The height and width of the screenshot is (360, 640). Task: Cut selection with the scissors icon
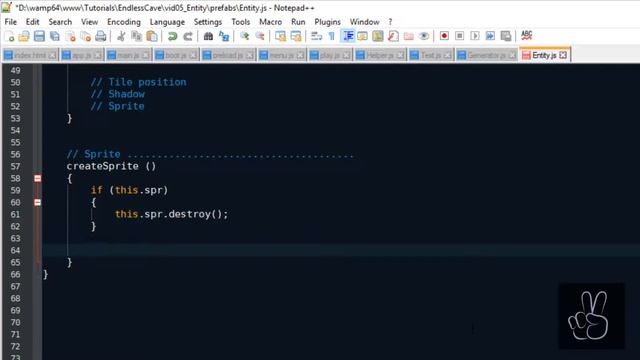tap(121, 36)
